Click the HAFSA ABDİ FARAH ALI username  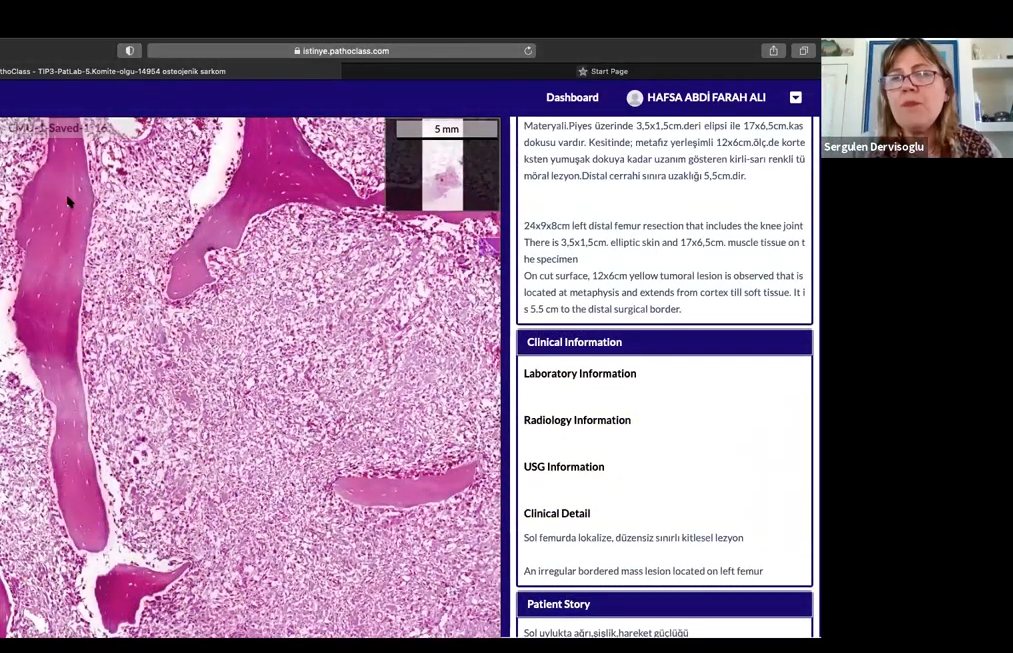[x=706, y=98]
